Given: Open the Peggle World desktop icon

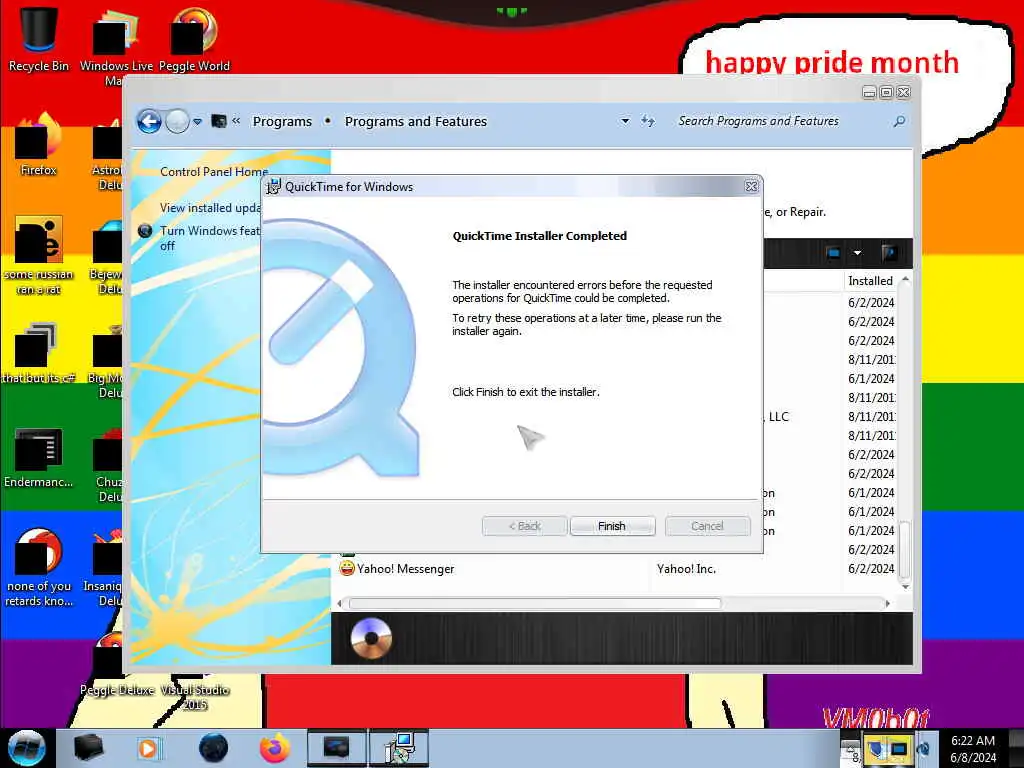Looking at the screenshot, I should point(194,39).
